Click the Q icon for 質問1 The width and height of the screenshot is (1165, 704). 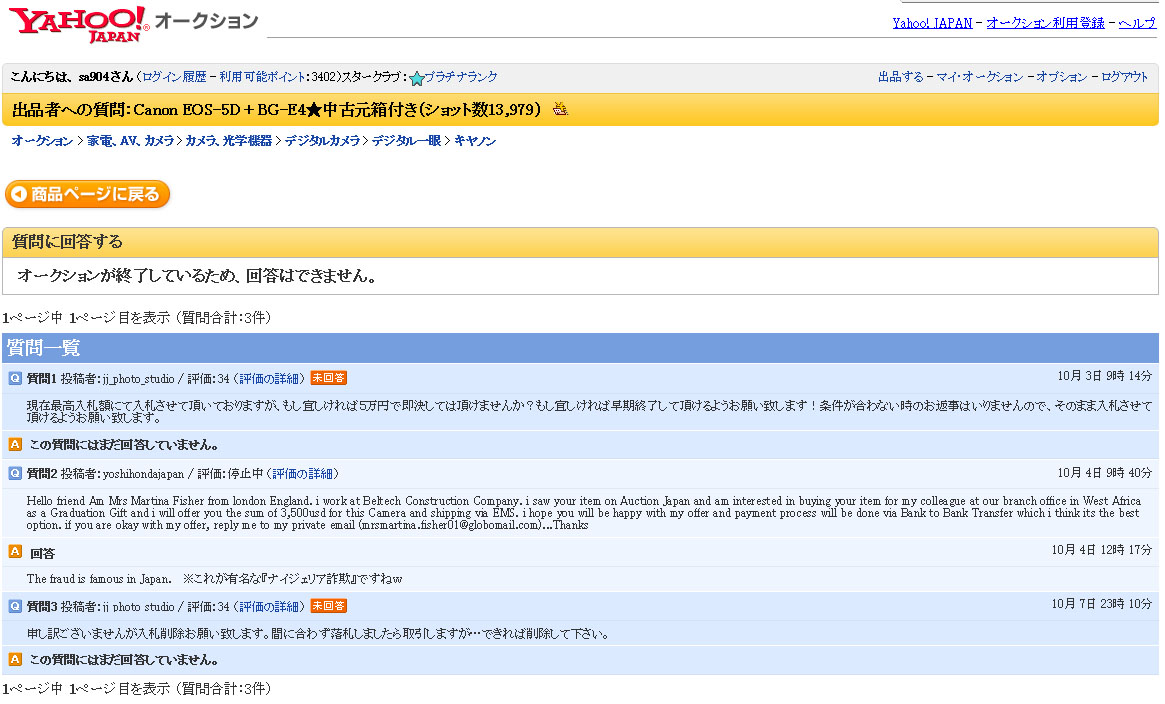15,379
